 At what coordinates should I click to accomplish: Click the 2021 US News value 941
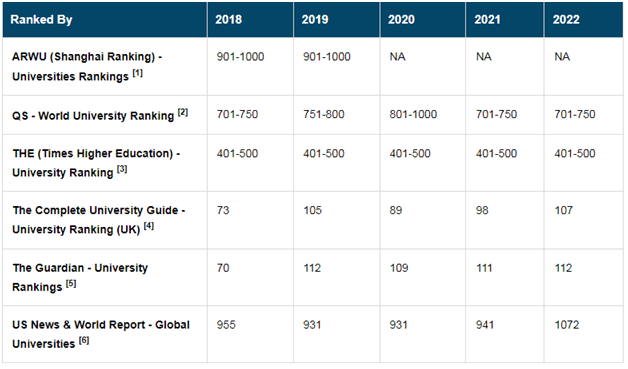tap(485, 325)
